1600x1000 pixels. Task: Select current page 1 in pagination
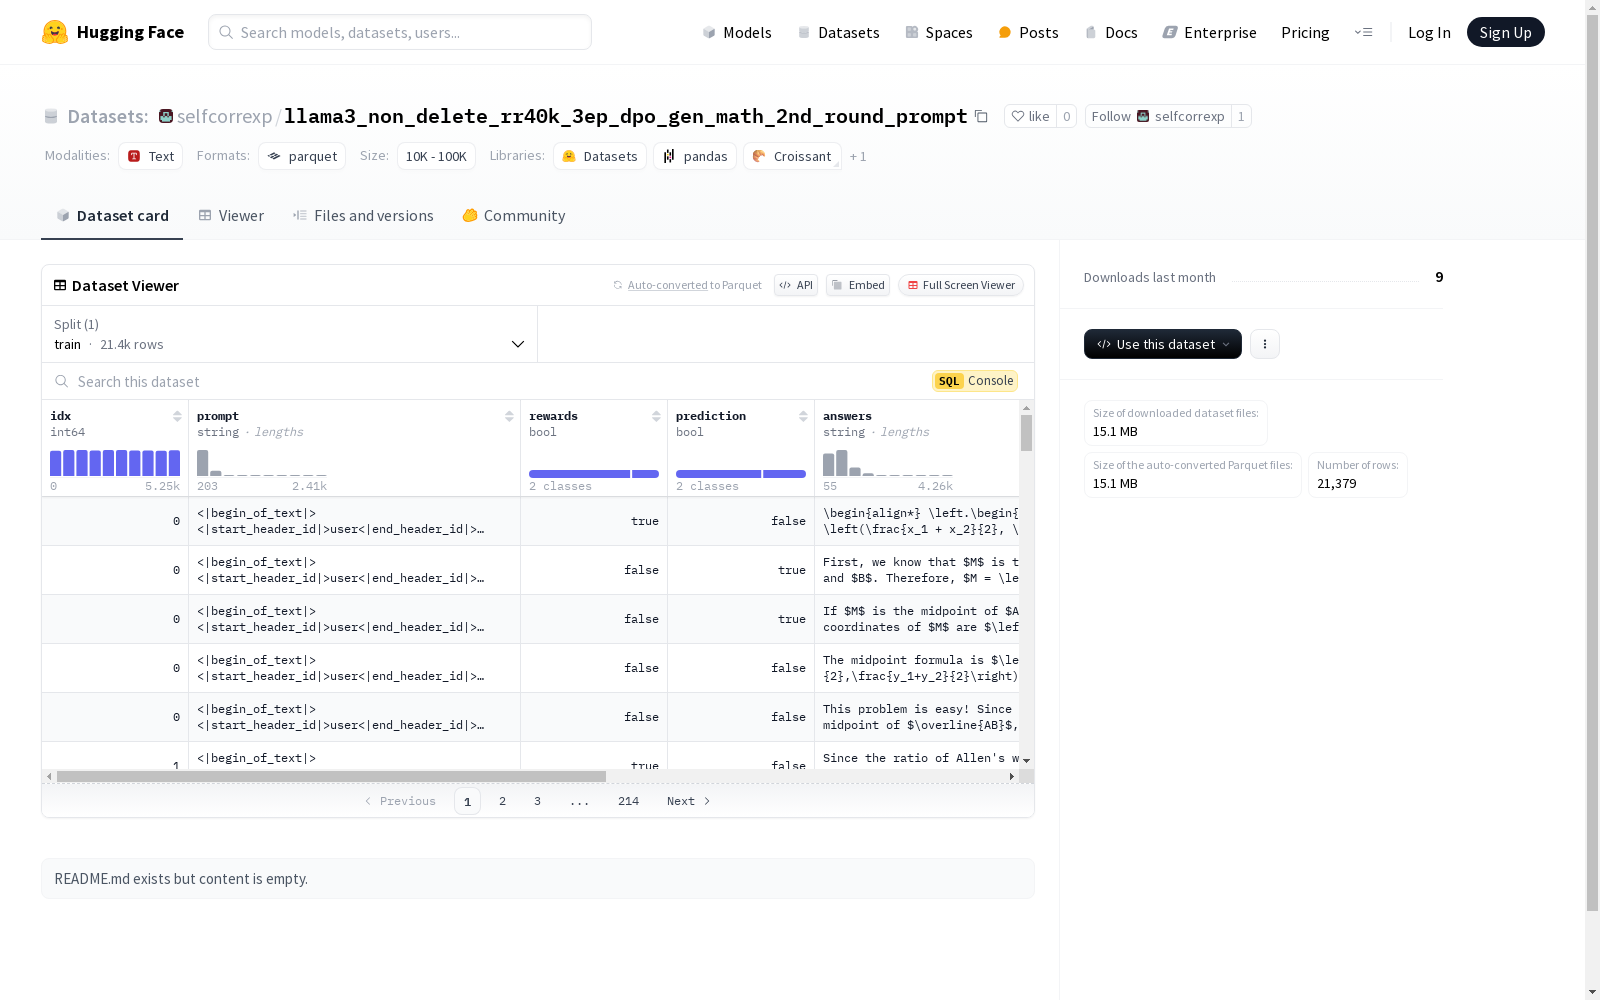[467, 801]
